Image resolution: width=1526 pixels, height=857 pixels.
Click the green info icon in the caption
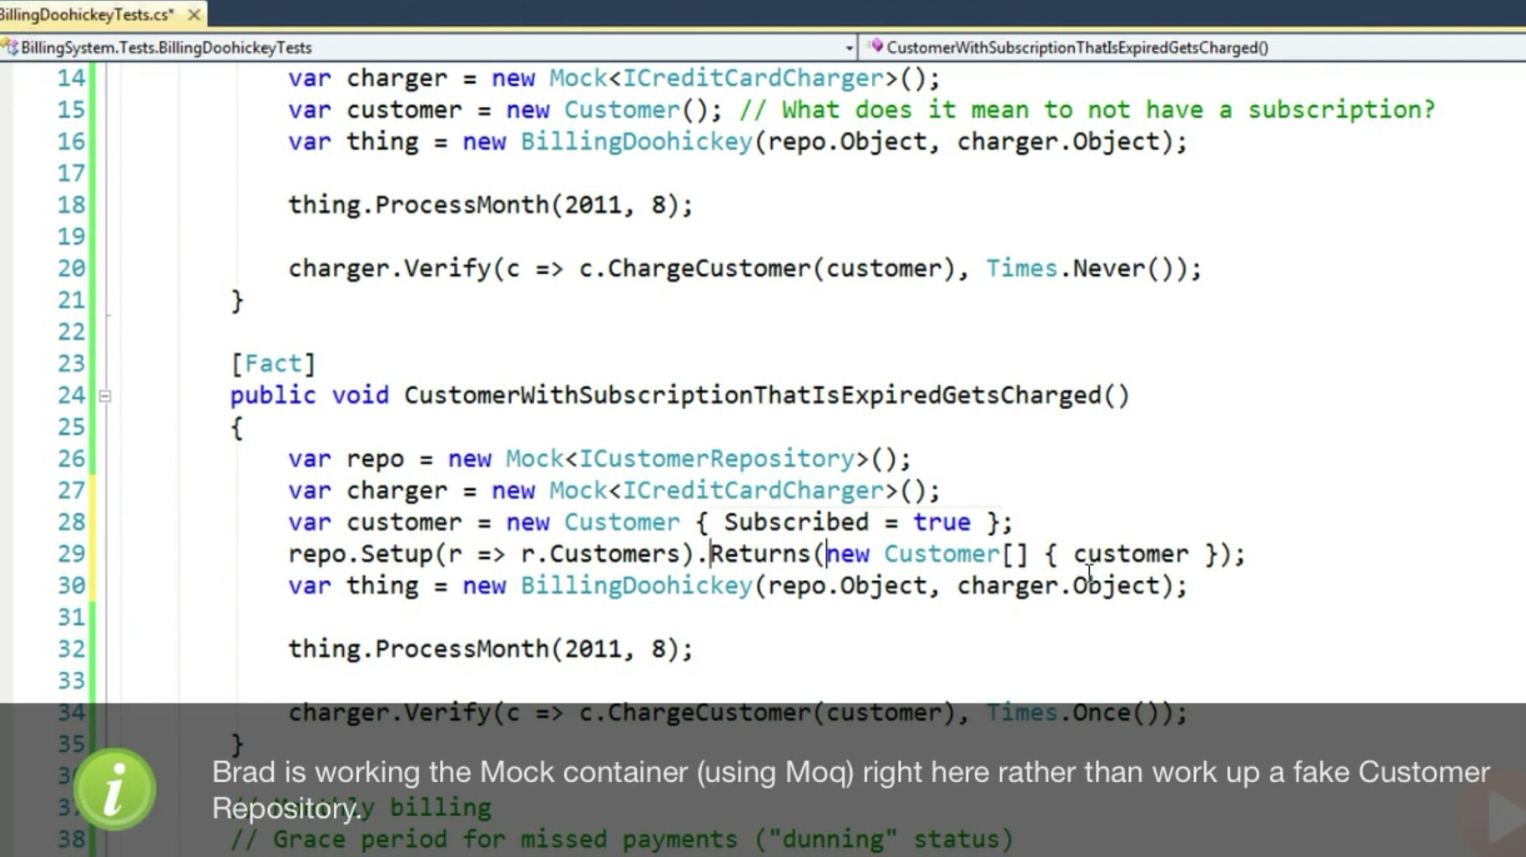tap(115, 789)
